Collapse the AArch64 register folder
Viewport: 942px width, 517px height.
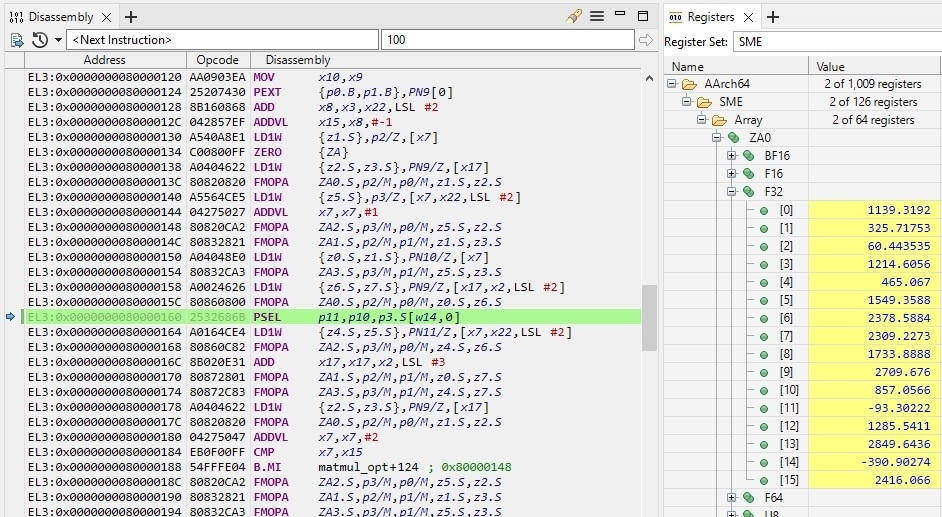pyautogui.click(x=673, y=84)
